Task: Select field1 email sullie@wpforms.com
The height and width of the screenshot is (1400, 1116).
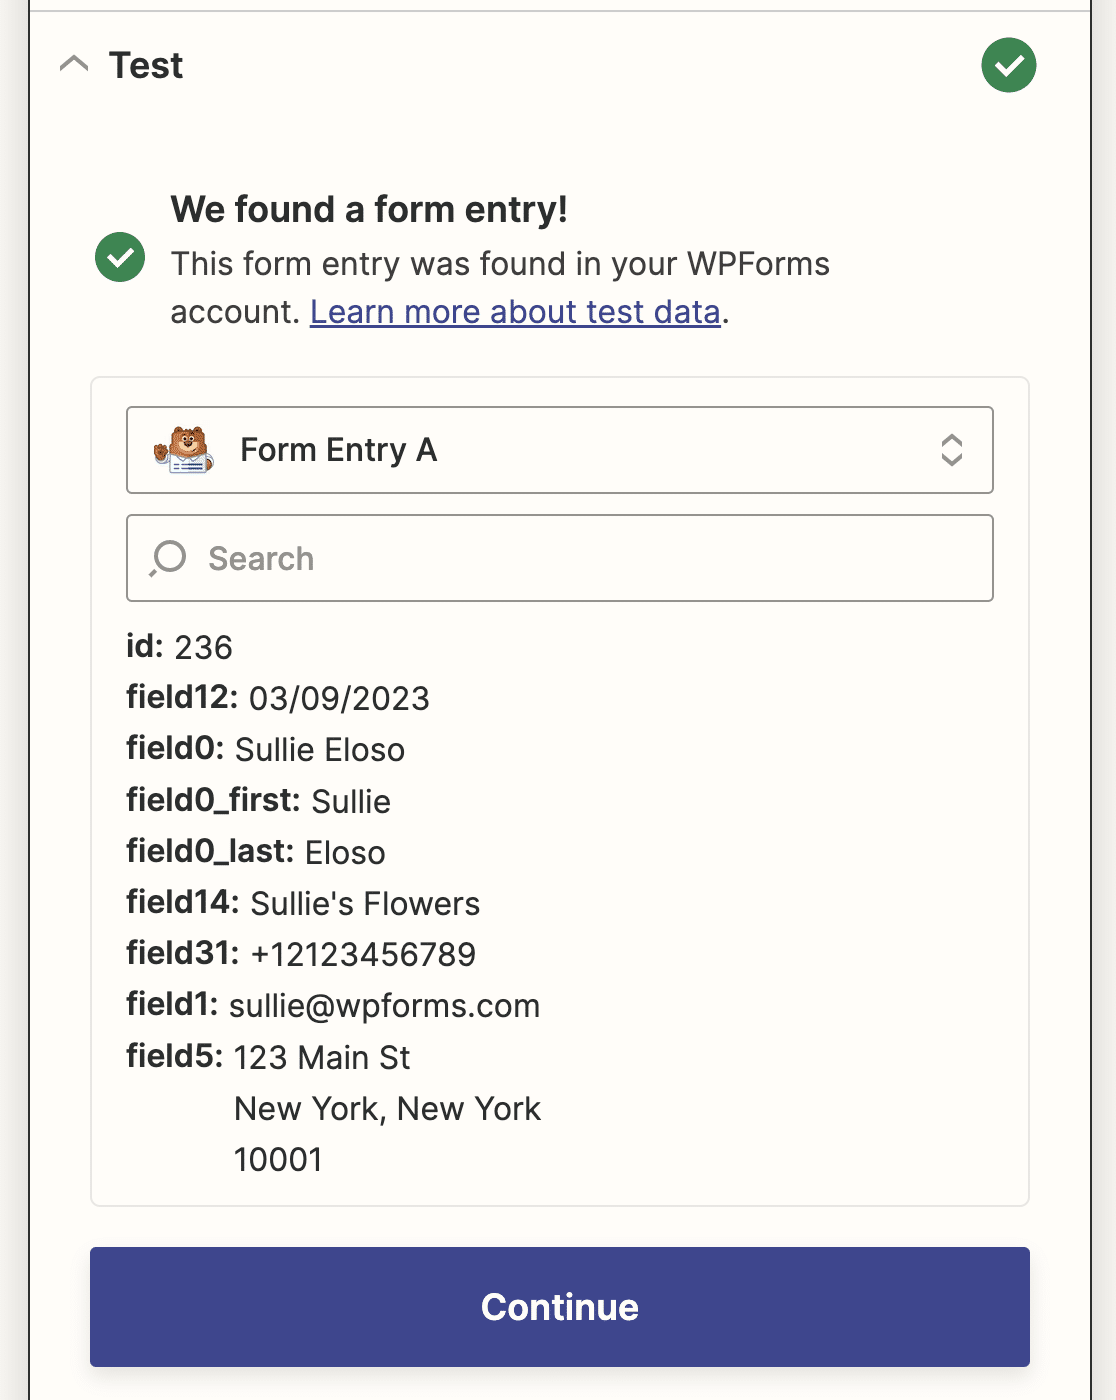Action: point(384,1006)
